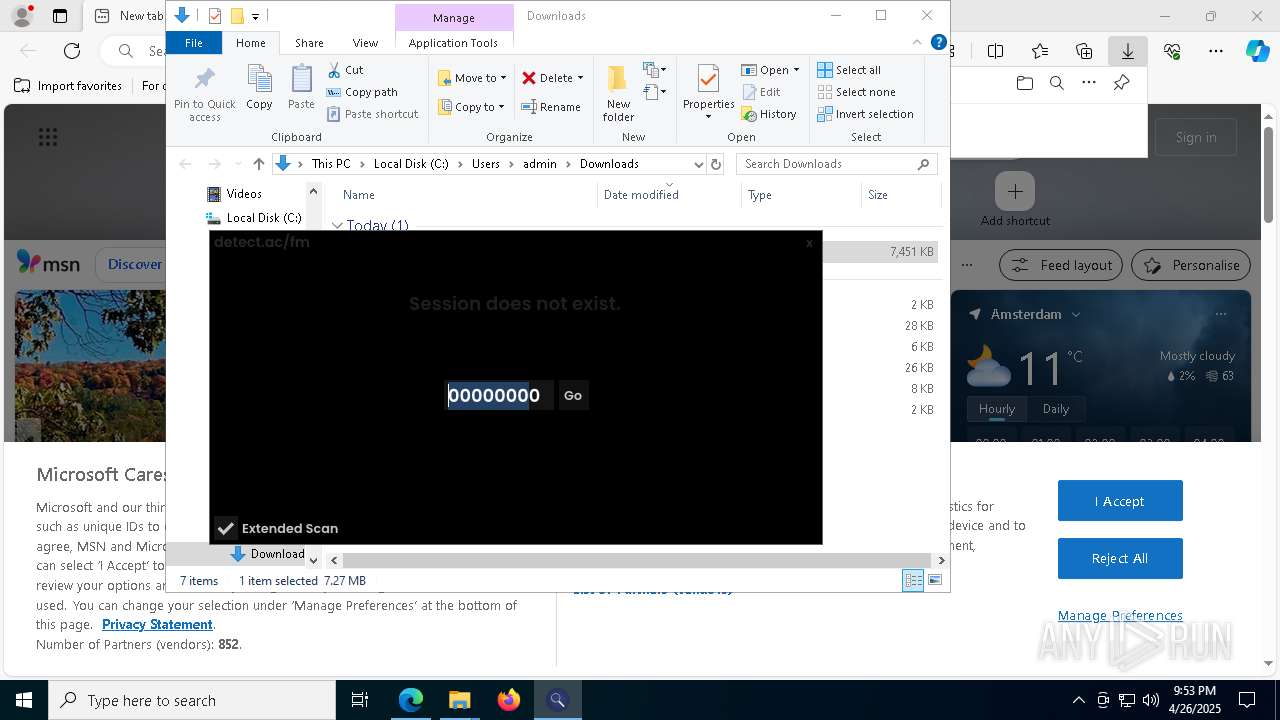Screen dimensions: 1280x720
Task: Click the Copy ribbon icon
Action: click(259, 80)
